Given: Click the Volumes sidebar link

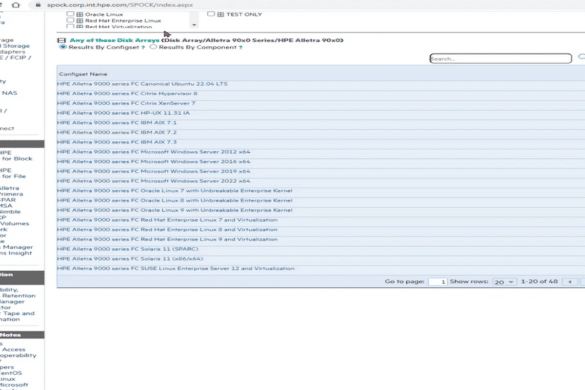Looking at the screenshot, I should coord(14,224).
